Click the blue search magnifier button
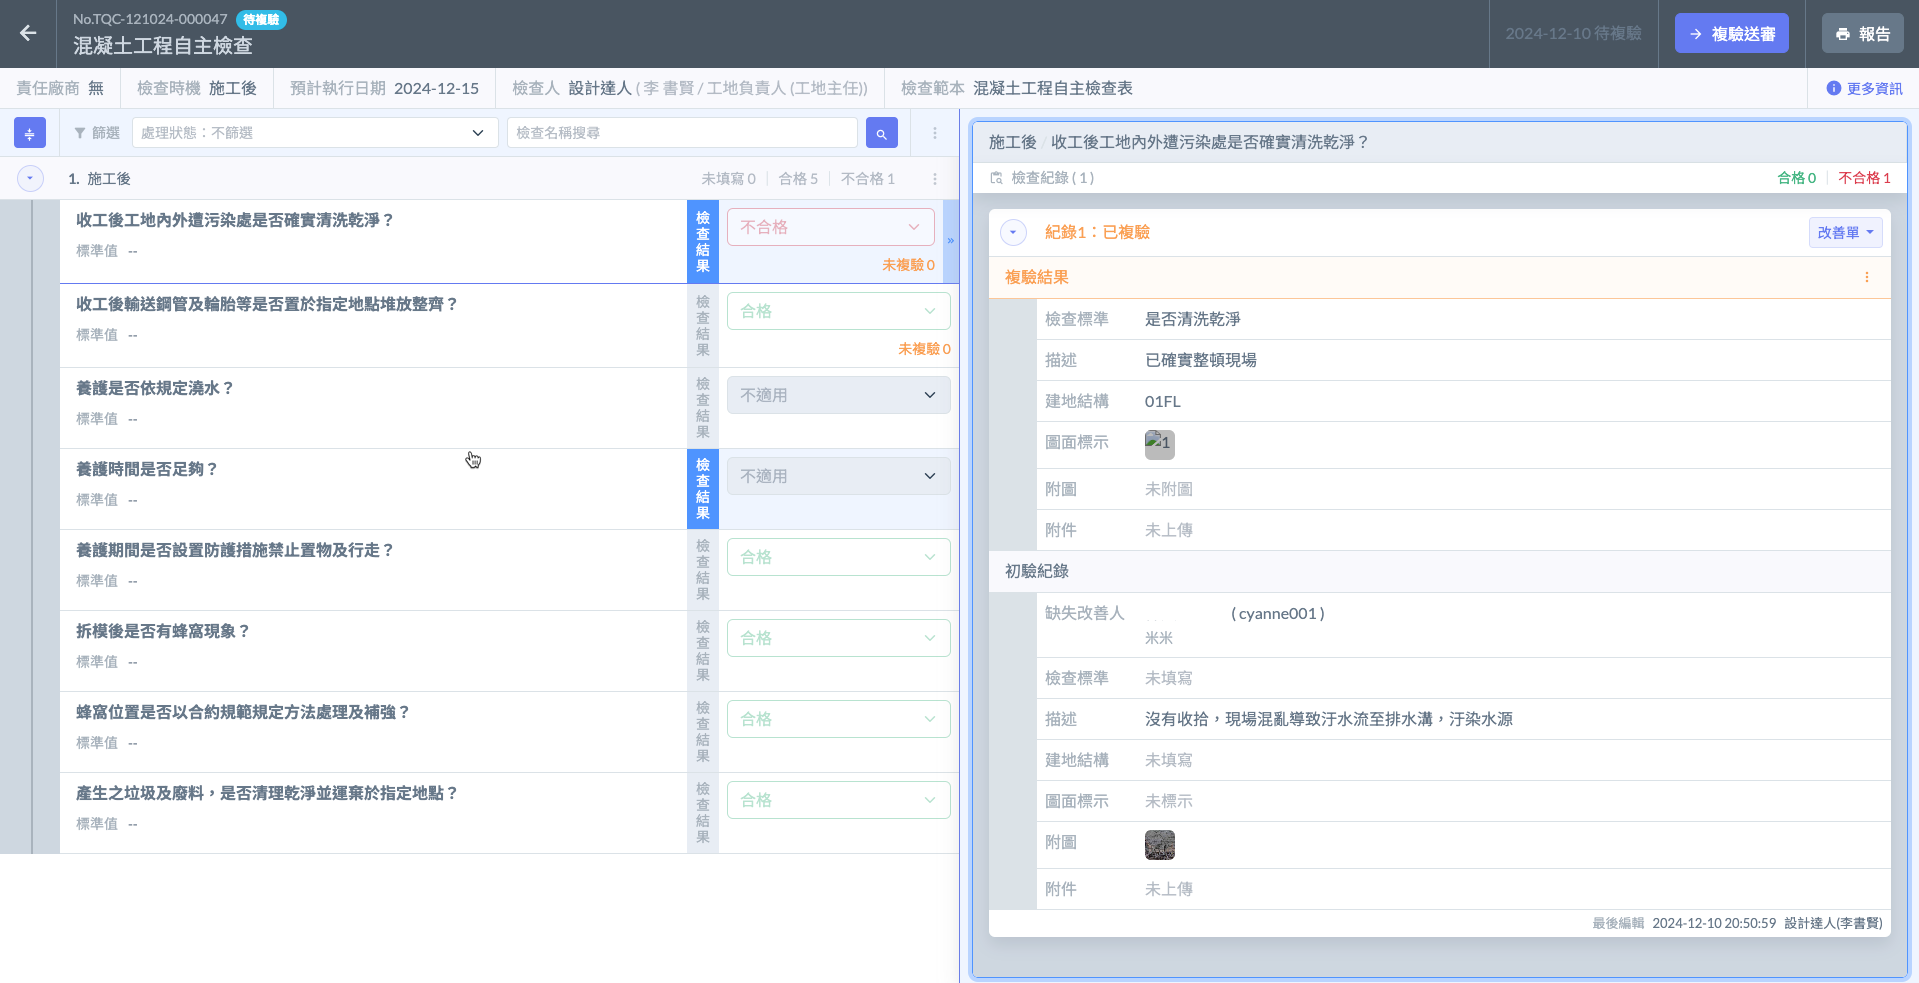The width and height of the screenshot is (1919, 983). pos(881,133)
